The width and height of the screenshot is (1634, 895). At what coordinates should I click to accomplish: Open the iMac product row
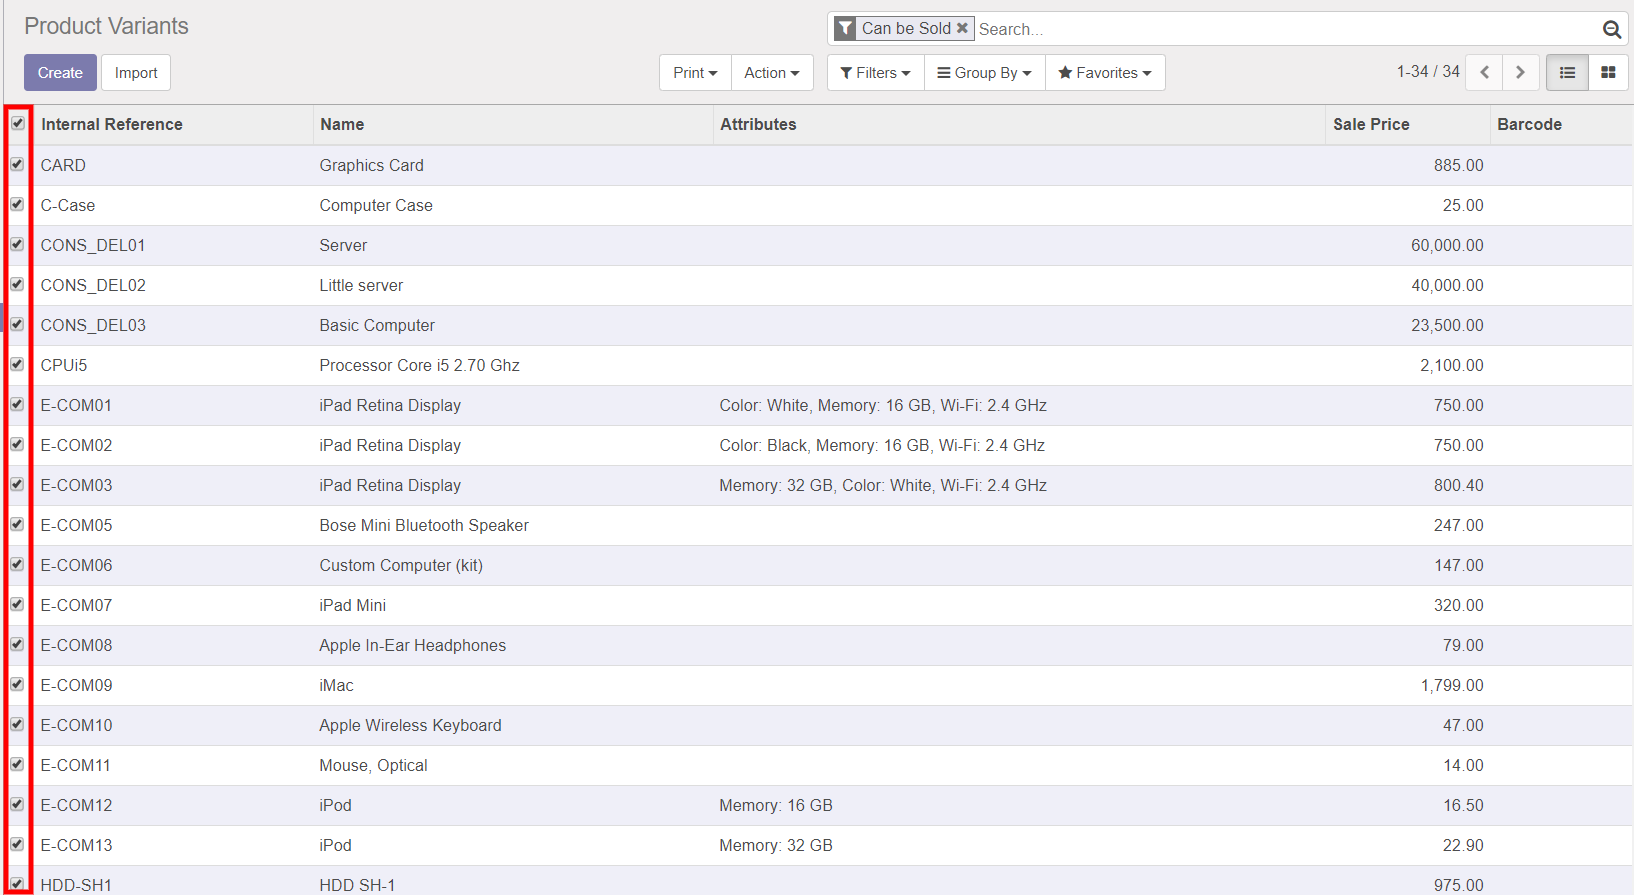pos(818,685)
